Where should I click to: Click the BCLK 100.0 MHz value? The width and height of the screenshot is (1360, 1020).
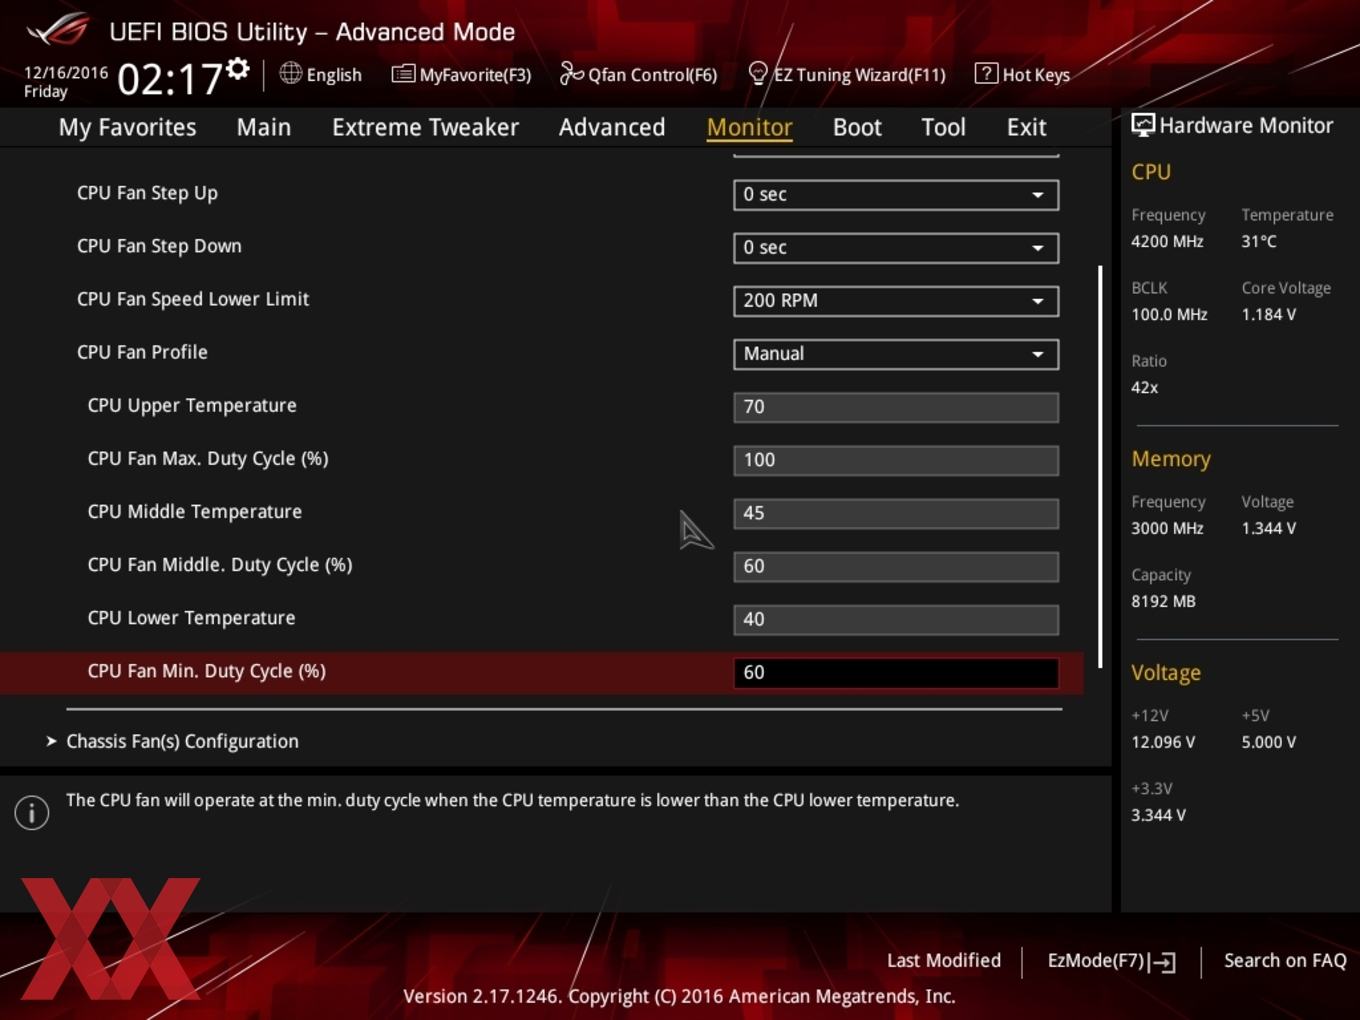(1169, 314)
